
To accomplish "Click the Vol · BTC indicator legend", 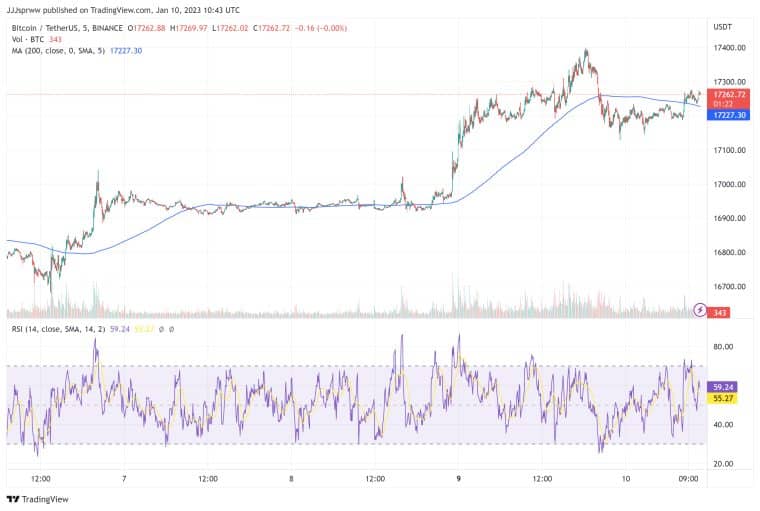I will (28, 39).
